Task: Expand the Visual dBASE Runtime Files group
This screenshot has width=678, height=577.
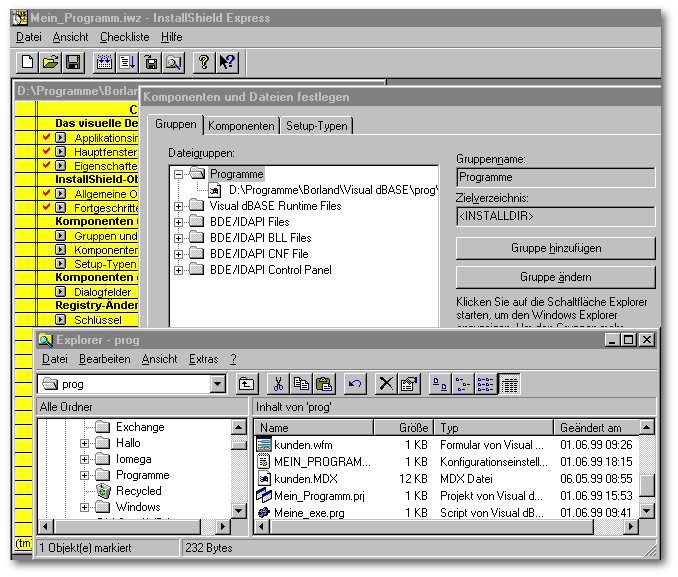Action: (x=180, y=206)
